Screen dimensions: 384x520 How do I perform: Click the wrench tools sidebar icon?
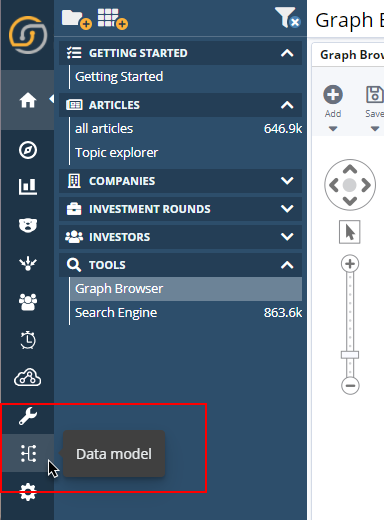tap(28, 416)
